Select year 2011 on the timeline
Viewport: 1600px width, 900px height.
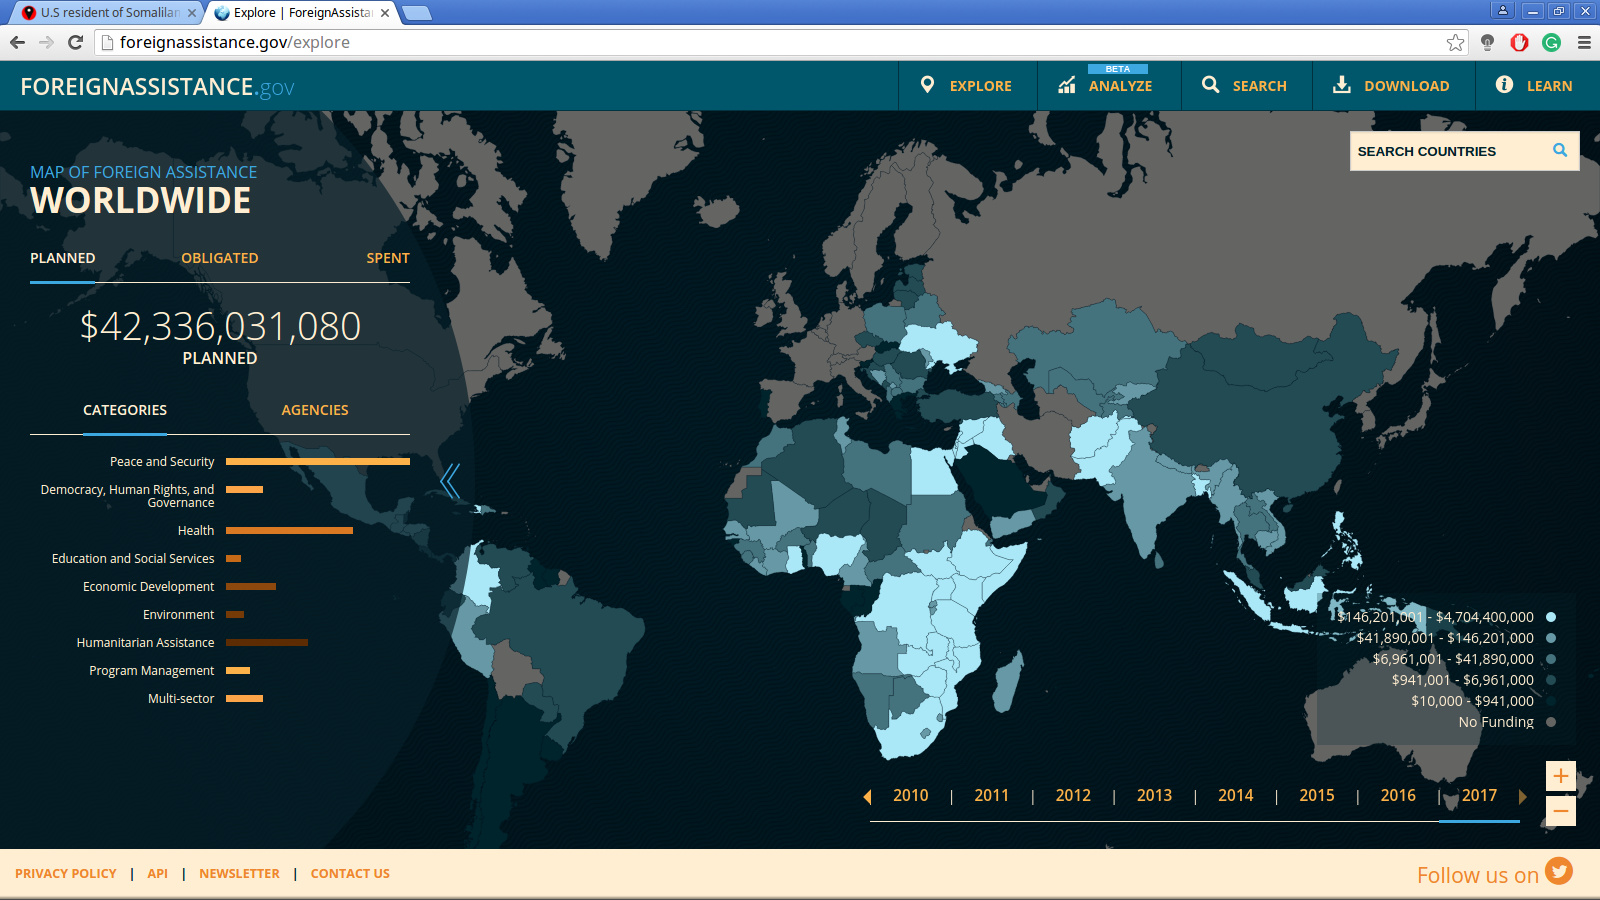(x=992, y=795)
